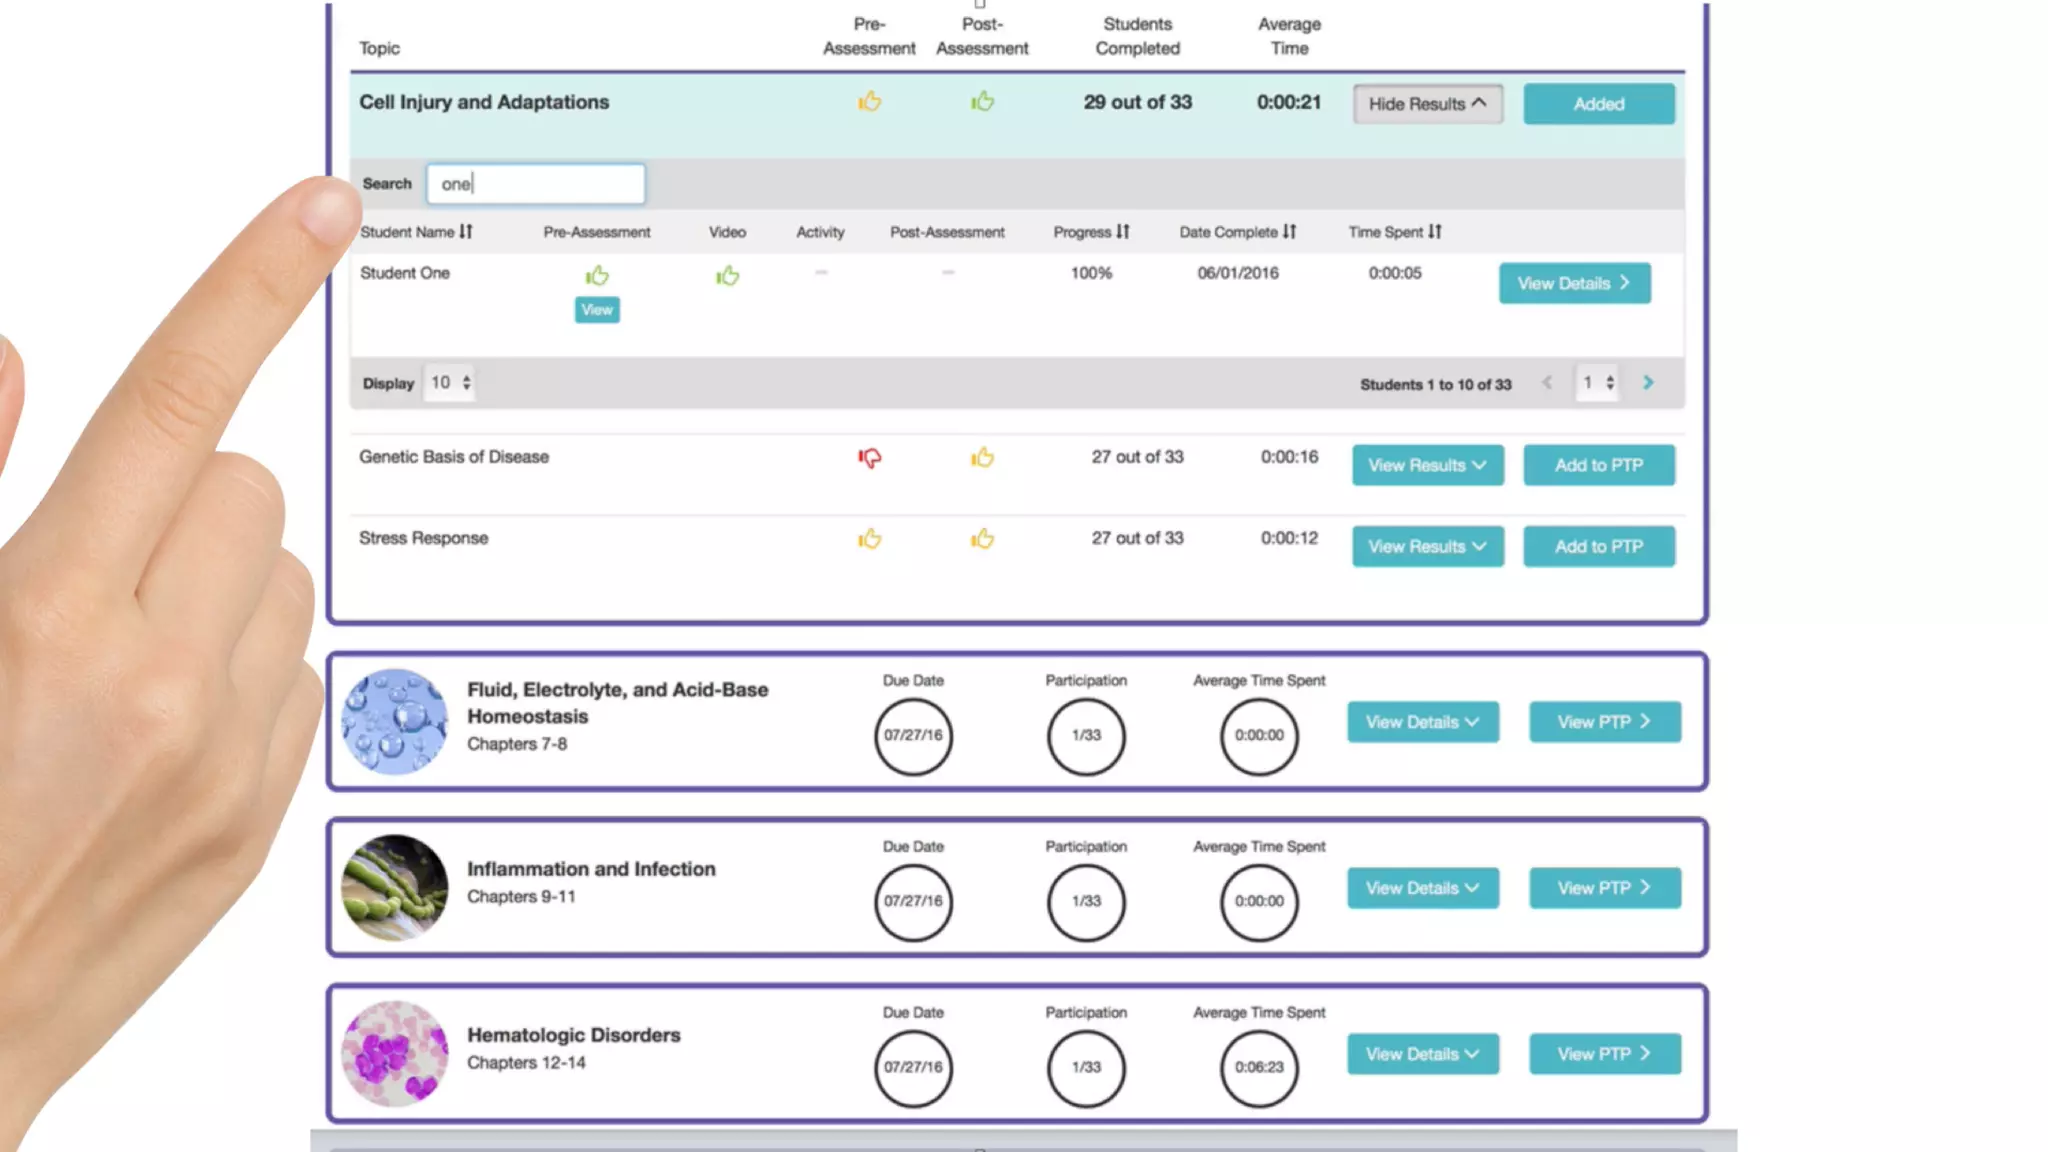Click the Hematologic Disorders thumbnail image
This screenshot has width=2048, height=1152.
pyautogui.click(x=395, y=1054)
